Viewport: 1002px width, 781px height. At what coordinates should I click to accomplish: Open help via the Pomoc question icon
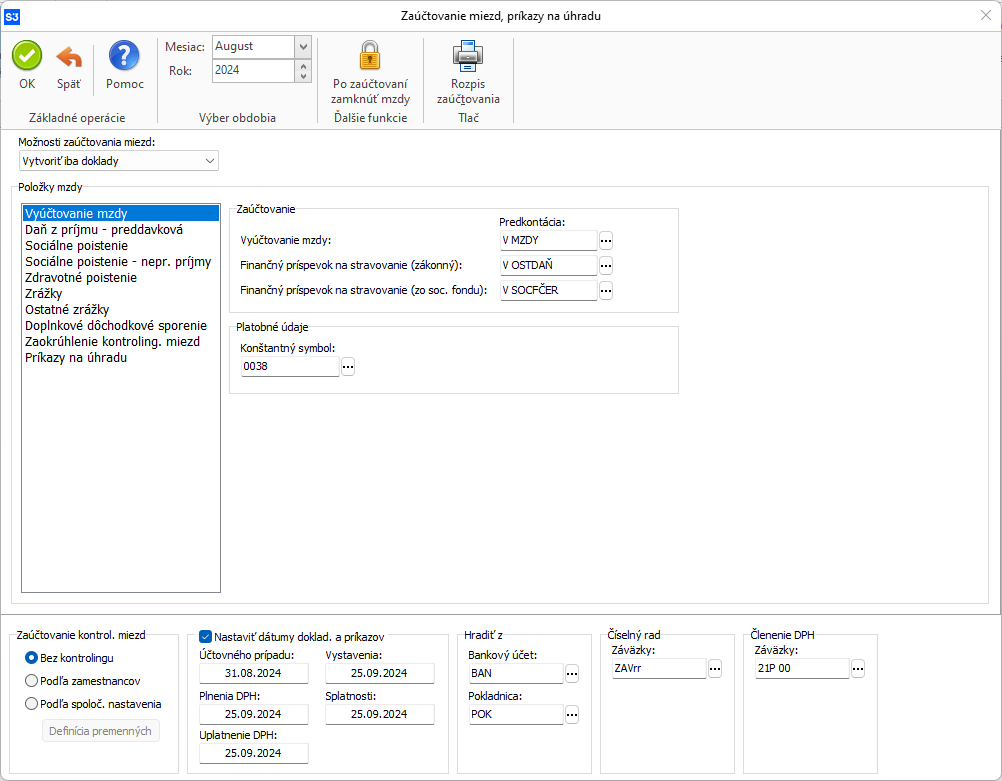[x=124, y=56]
